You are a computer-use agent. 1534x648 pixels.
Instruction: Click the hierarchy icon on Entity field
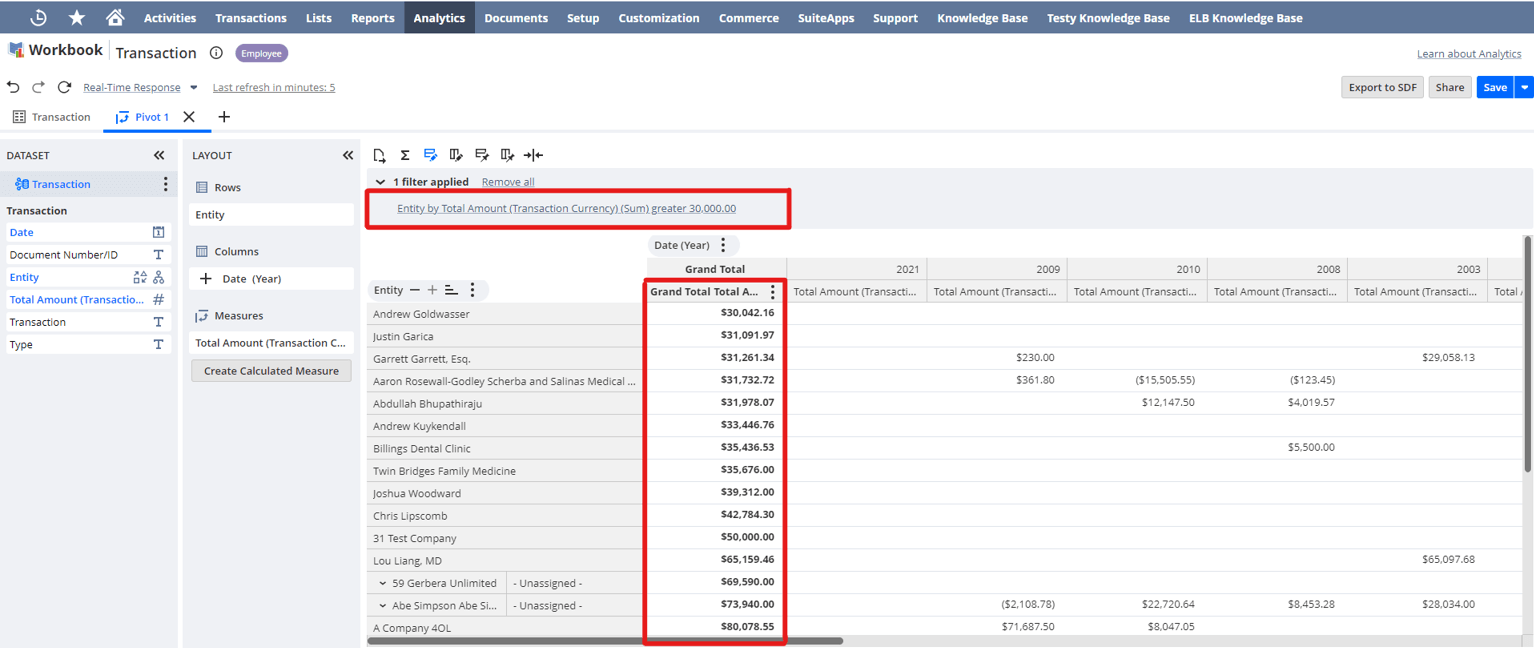[158, 277]
